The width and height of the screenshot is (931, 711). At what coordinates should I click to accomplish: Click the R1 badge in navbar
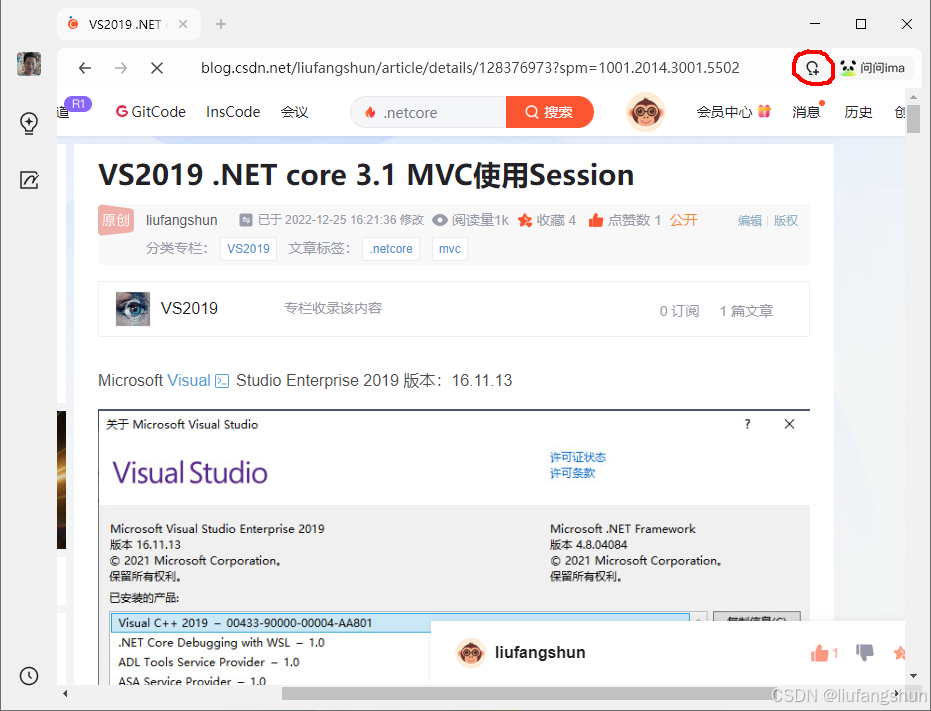tap(78, 104)
